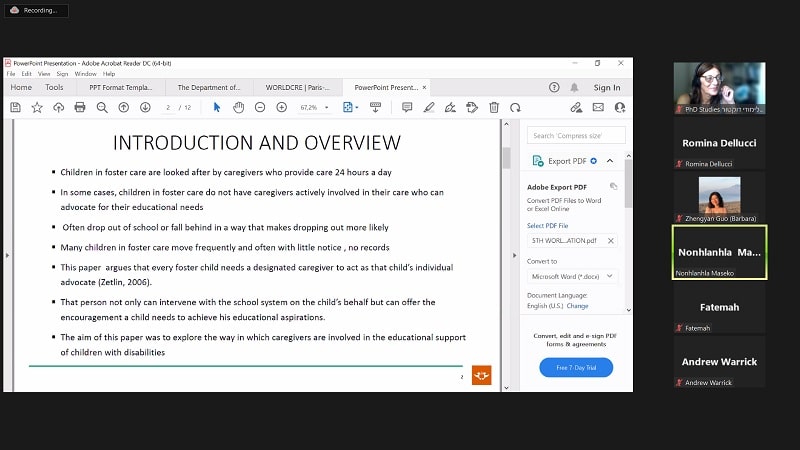Click the Change document language link

(x=578, y=306)
